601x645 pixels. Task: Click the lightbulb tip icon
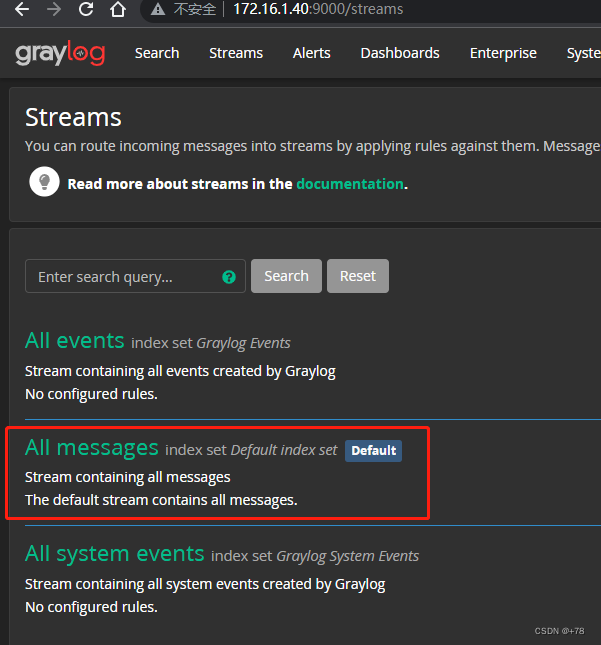(44, 181)
